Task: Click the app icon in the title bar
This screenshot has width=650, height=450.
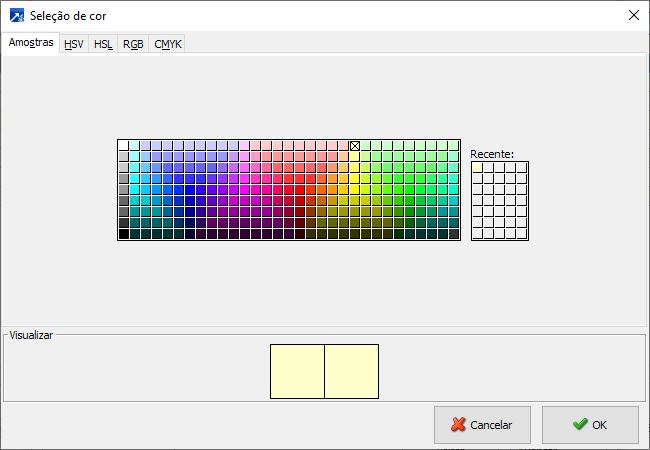Action: click(16, 15)
